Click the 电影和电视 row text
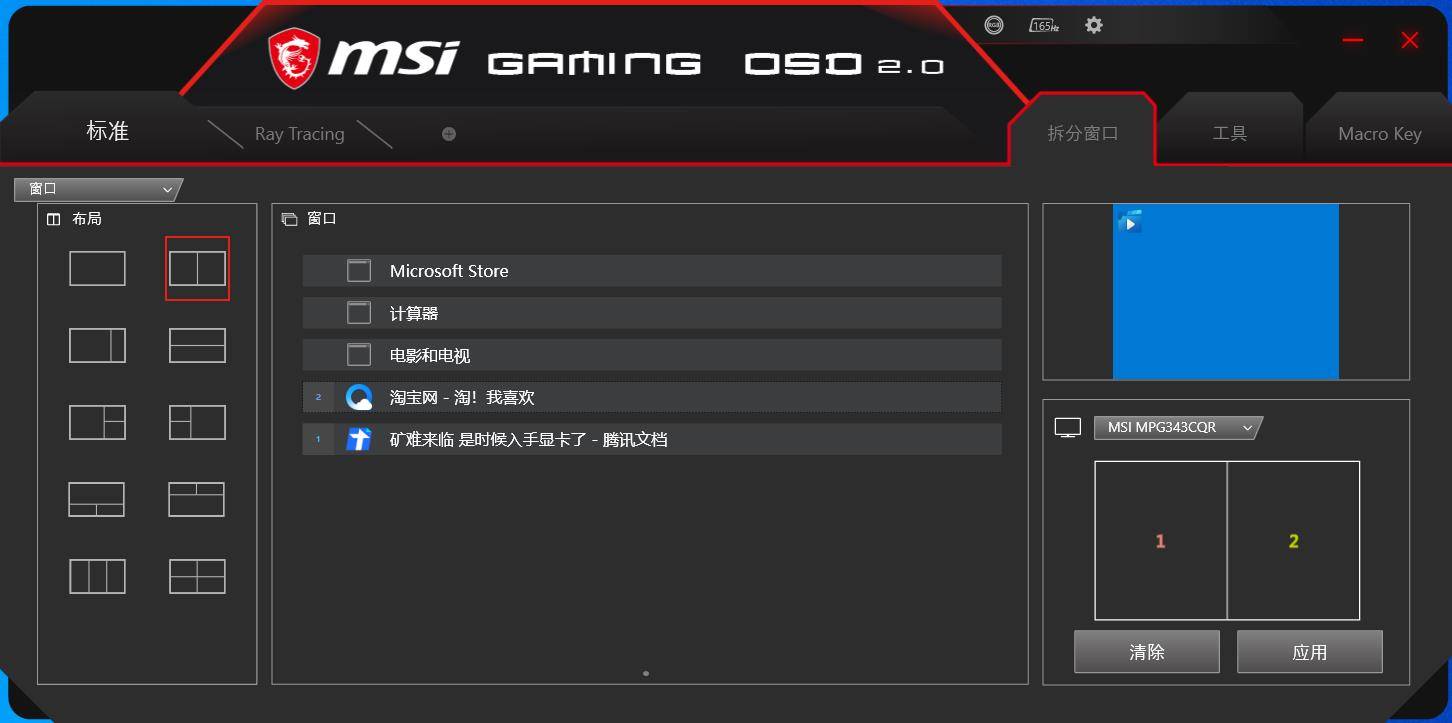The image size is (1452, 723). [x=430, y=355]
